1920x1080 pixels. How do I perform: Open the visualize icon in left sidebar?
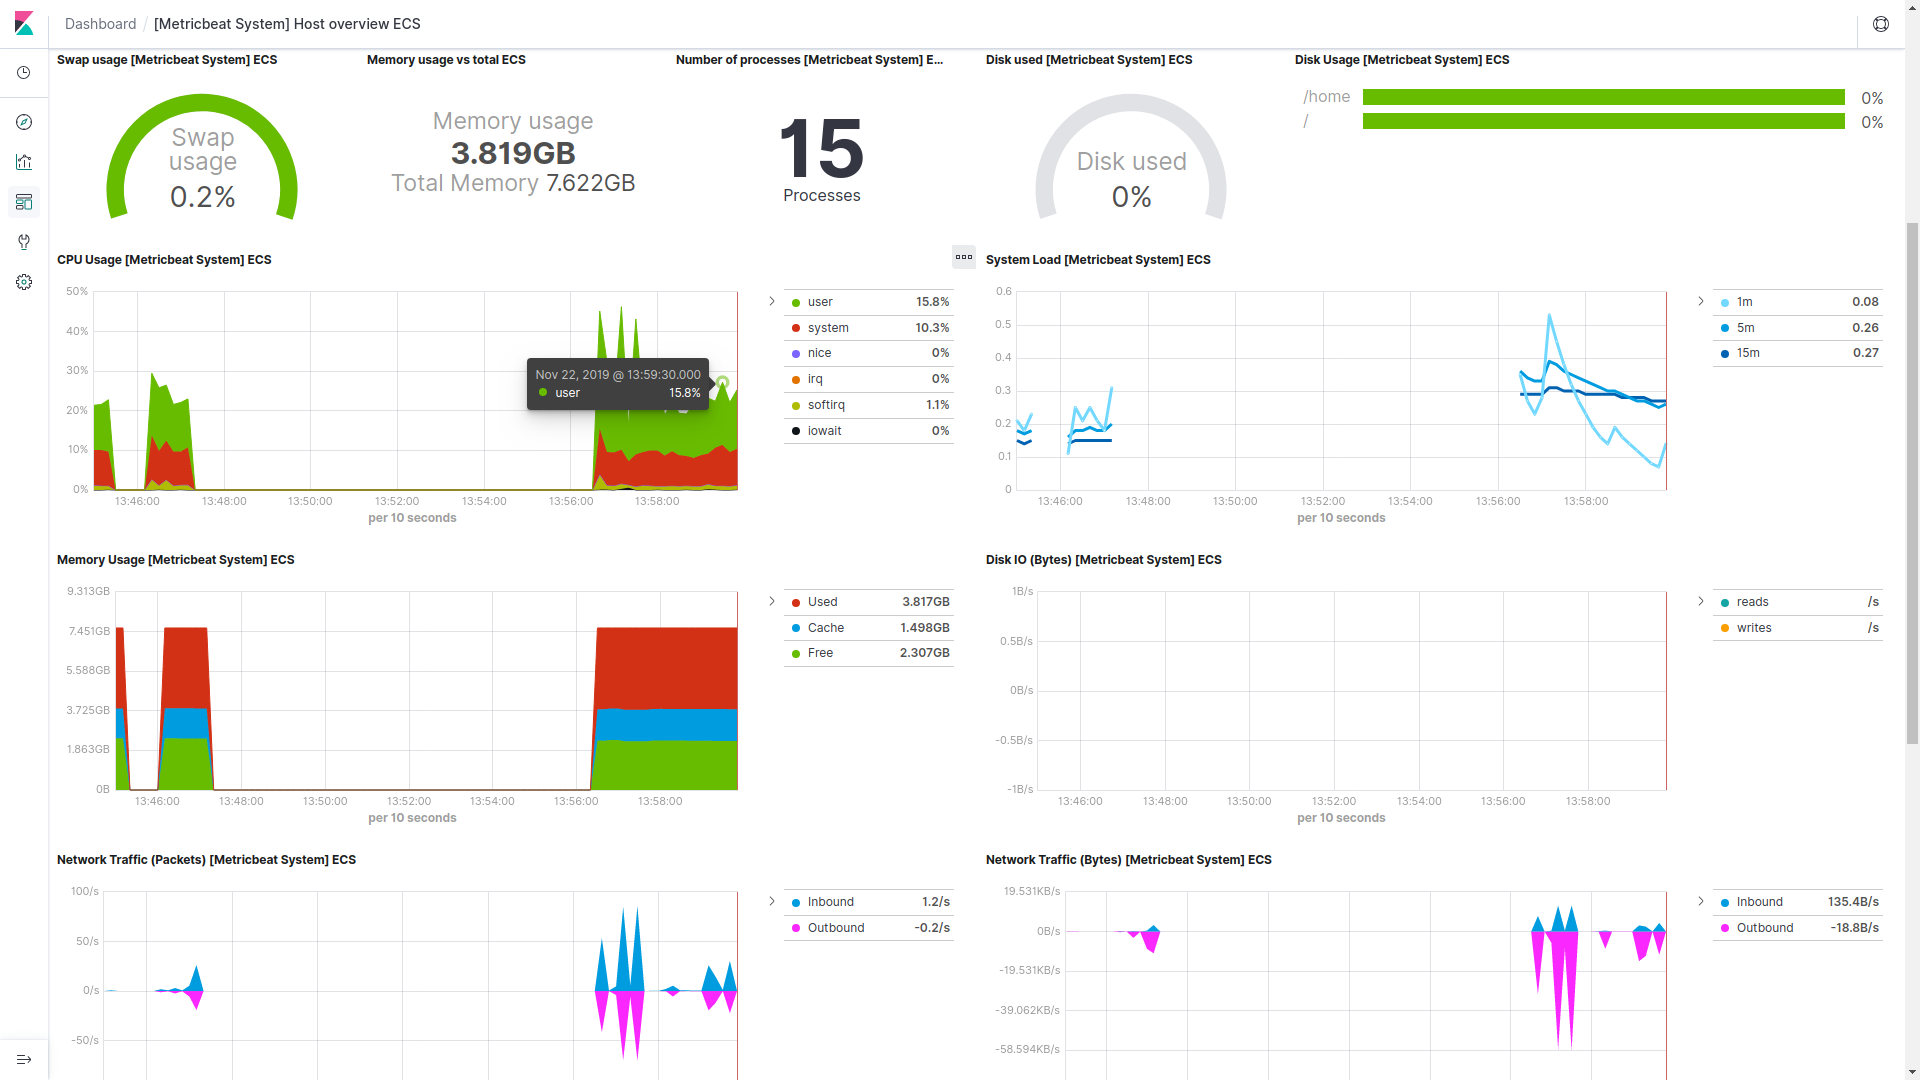24,161
